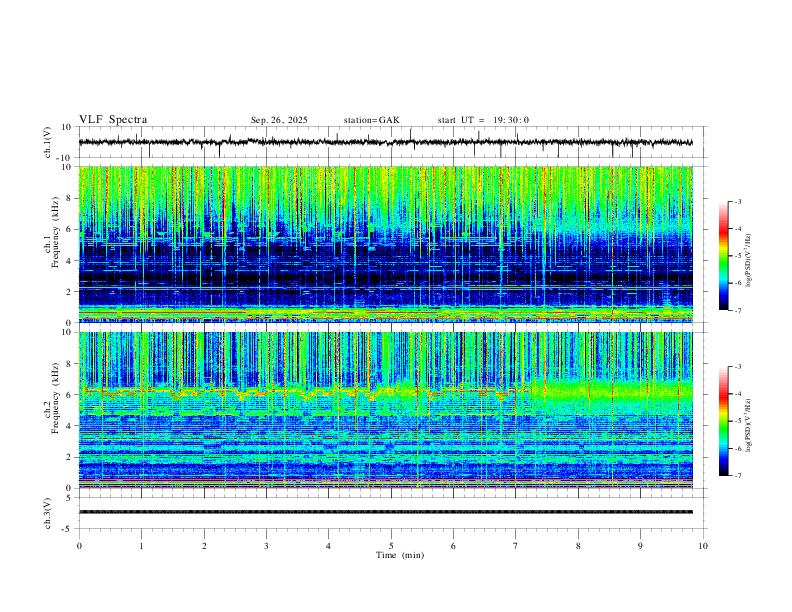The image size is (792, 612).
Task: Click tick label "5" on the time axis
Action: click(x=391, y=546)
